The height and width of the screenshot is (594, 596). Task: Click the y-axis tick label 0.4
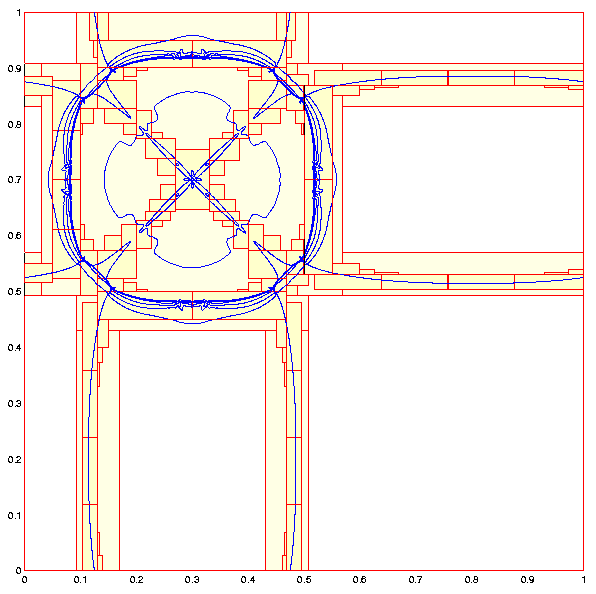14,347
